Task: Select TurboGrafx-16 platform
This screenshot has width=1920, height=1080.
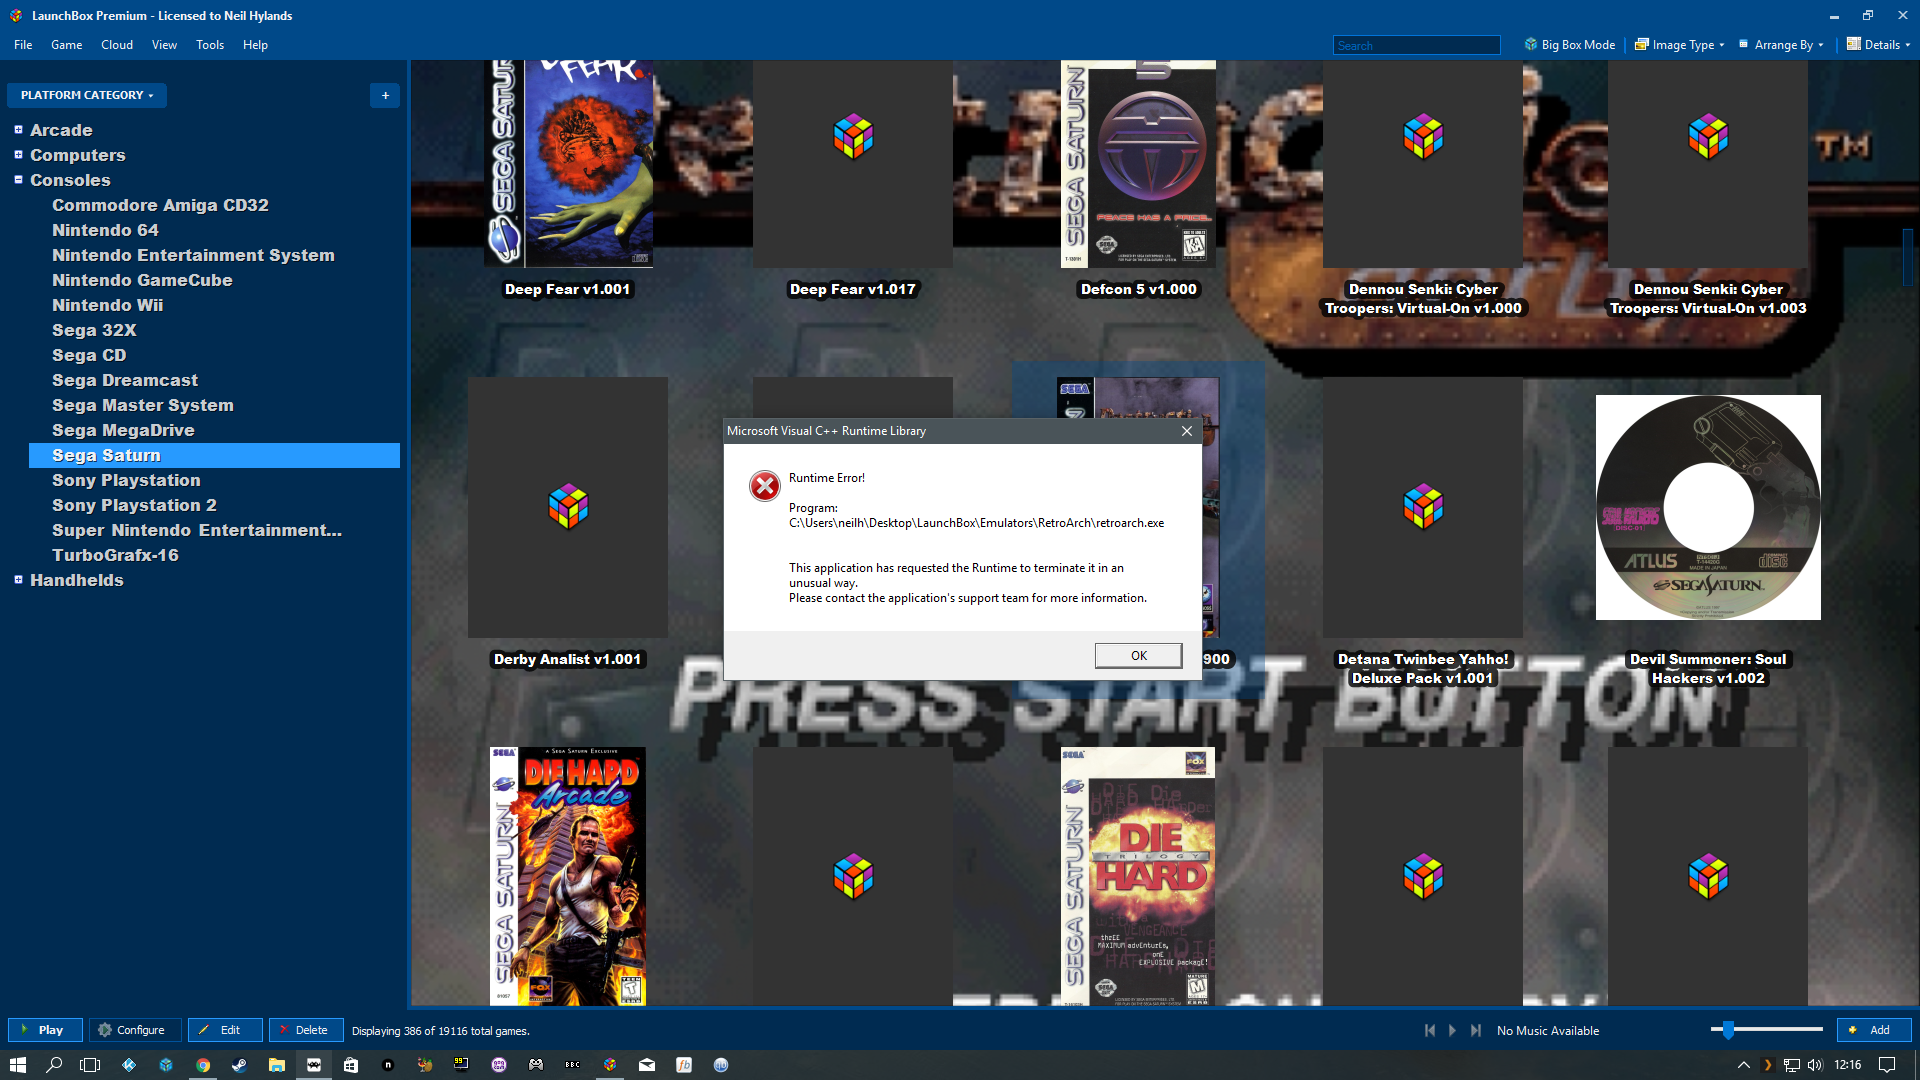Action: coord(115,555)
